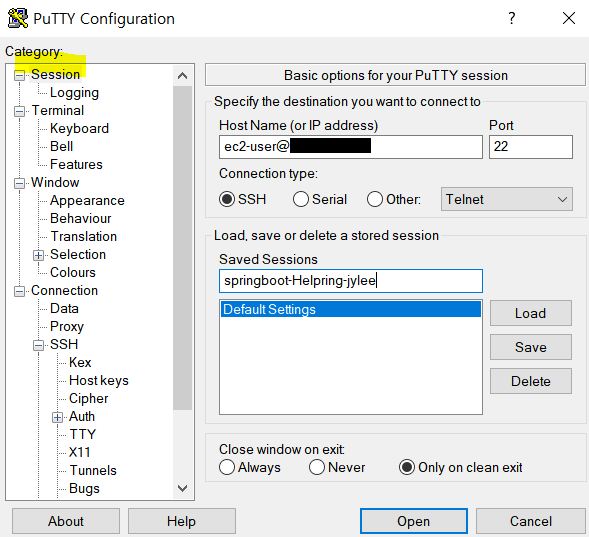The height and width of the screenshot is (537, 589).
Task: Select the SSH connection type radio
Action: pyautogui.click(x=227, y=199)
